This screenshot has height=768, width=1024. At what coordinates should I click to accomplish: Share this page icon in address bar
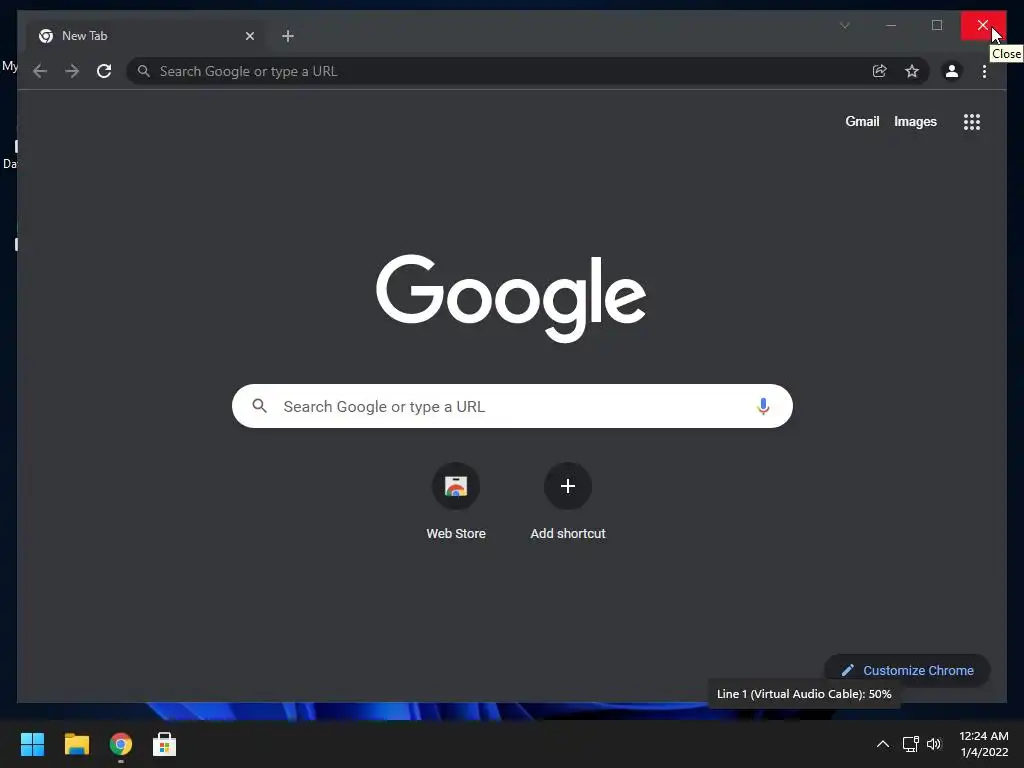tap(880, 71)
